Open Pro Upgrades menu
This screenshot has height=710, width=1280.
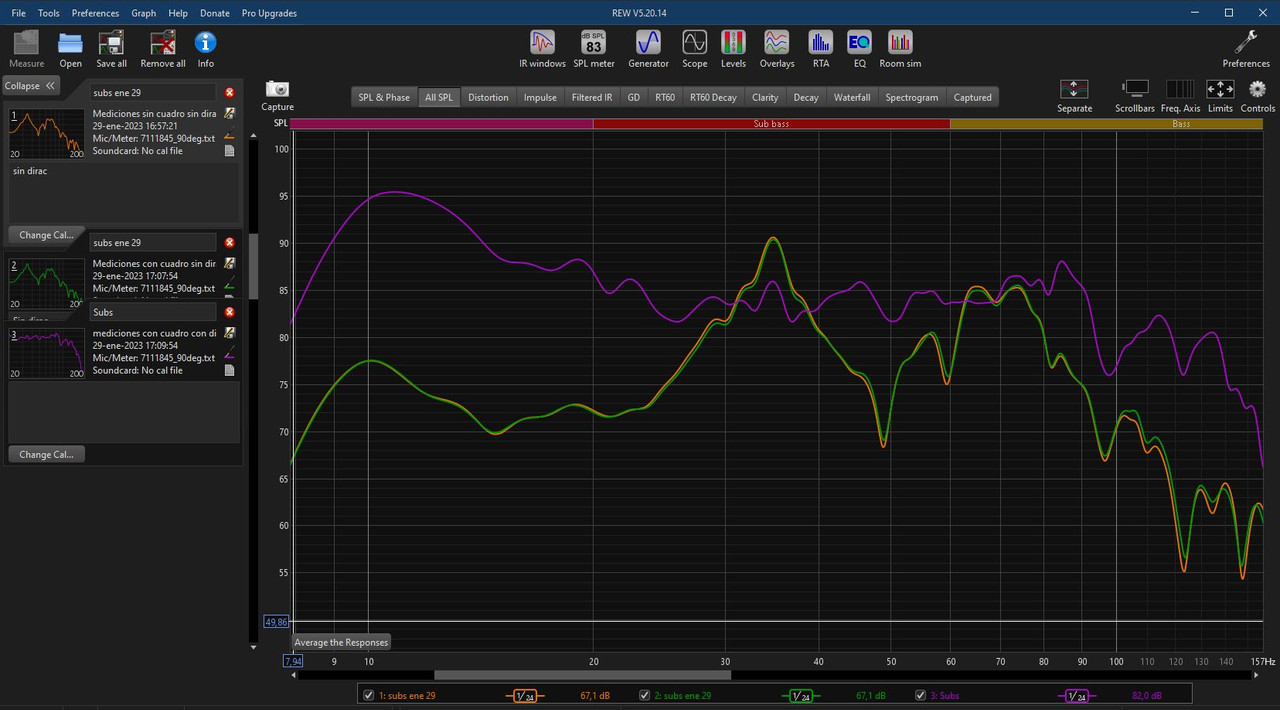point(269,13)
